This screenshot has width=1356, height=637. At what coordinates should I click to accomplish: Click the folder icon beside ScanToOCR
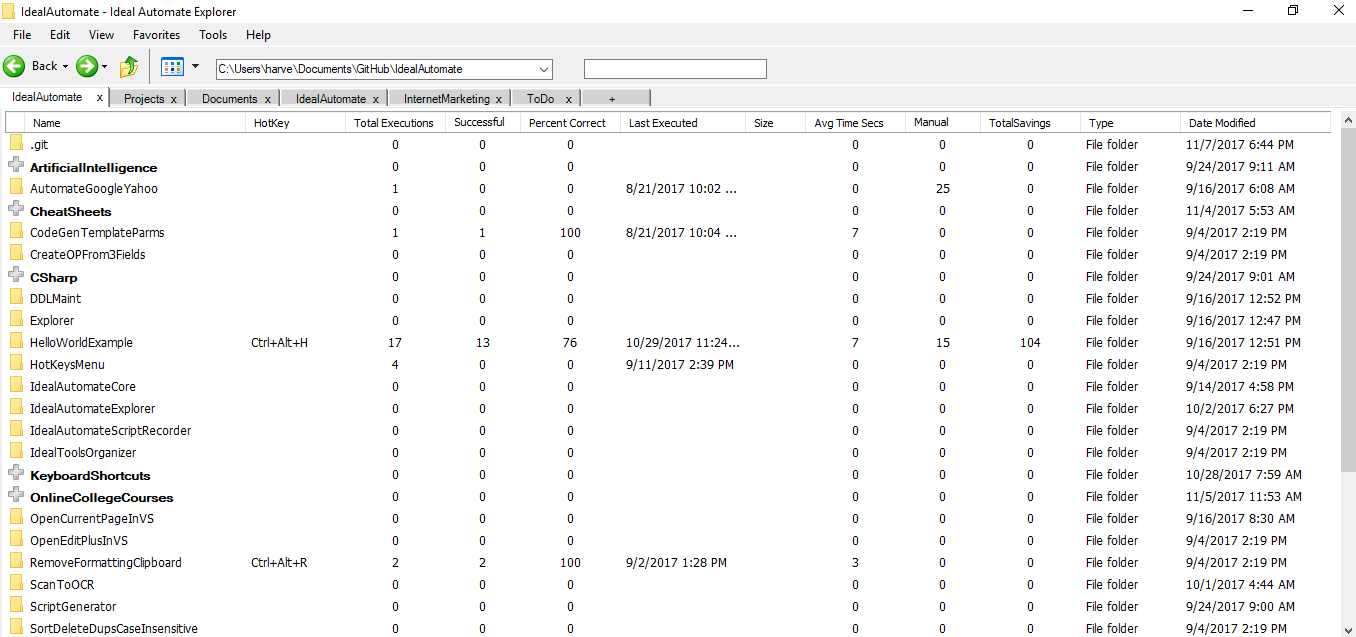pos(16,584)
